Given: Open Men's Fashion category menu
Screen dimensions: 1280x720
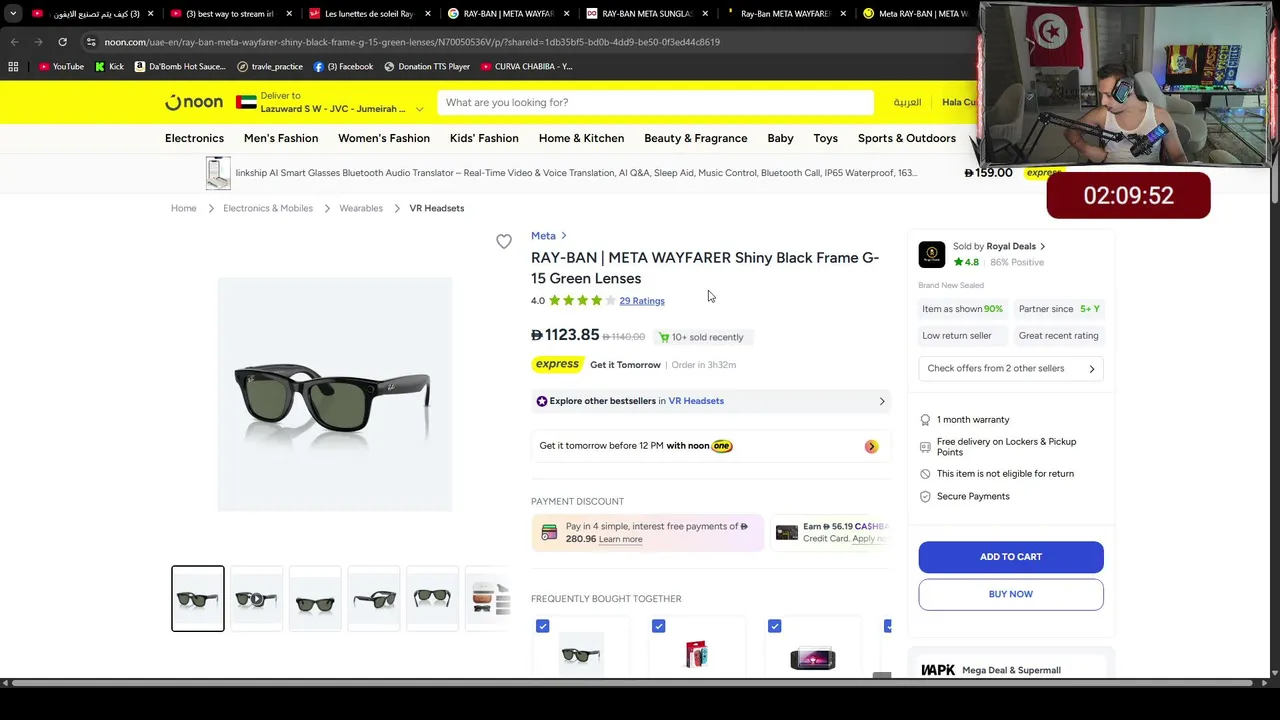Looking at the screenshot, I should pos(281,138).
